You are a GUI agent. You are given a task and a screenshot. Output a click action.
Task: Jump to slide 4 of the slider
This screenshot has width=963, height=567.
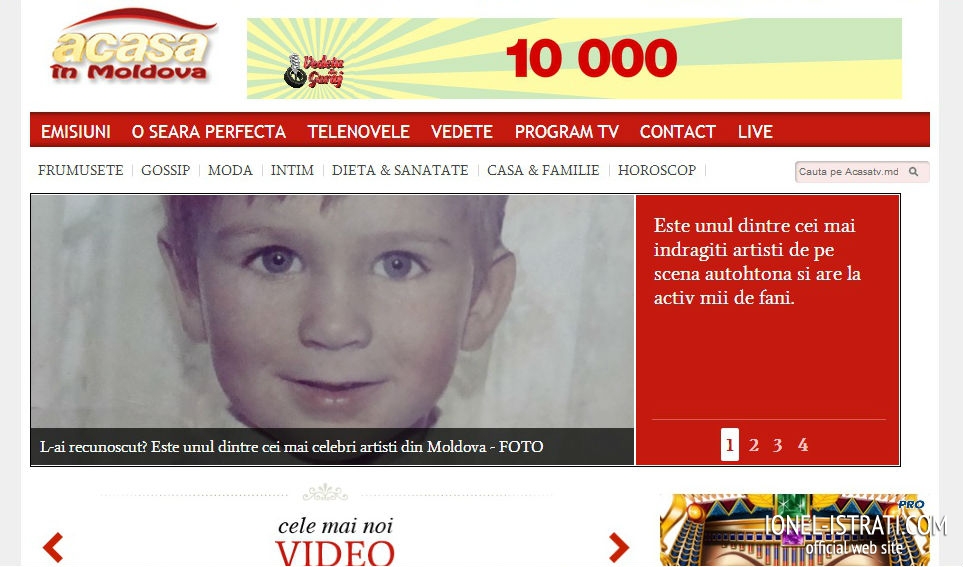[x=802, y=445]
